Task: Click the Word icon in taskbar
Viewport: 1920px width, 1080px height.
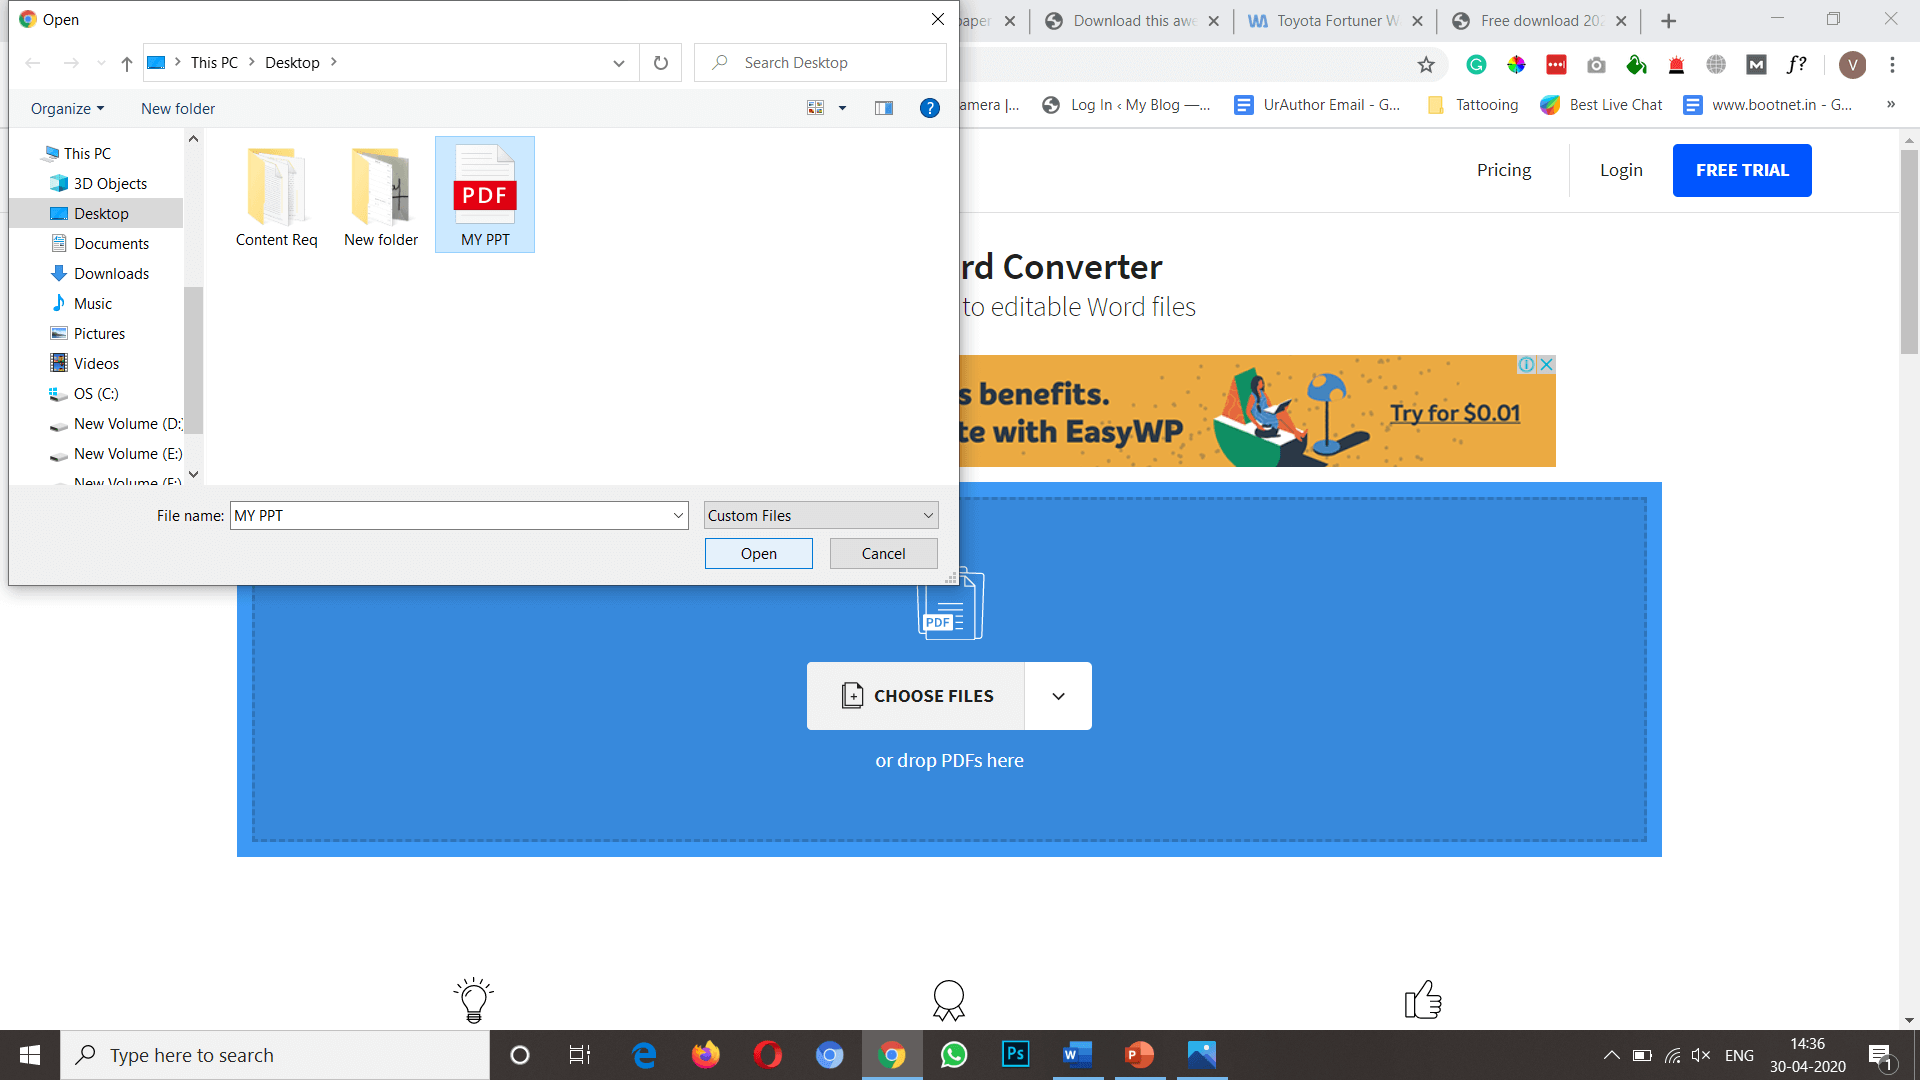Action: coord(1076,1054)
